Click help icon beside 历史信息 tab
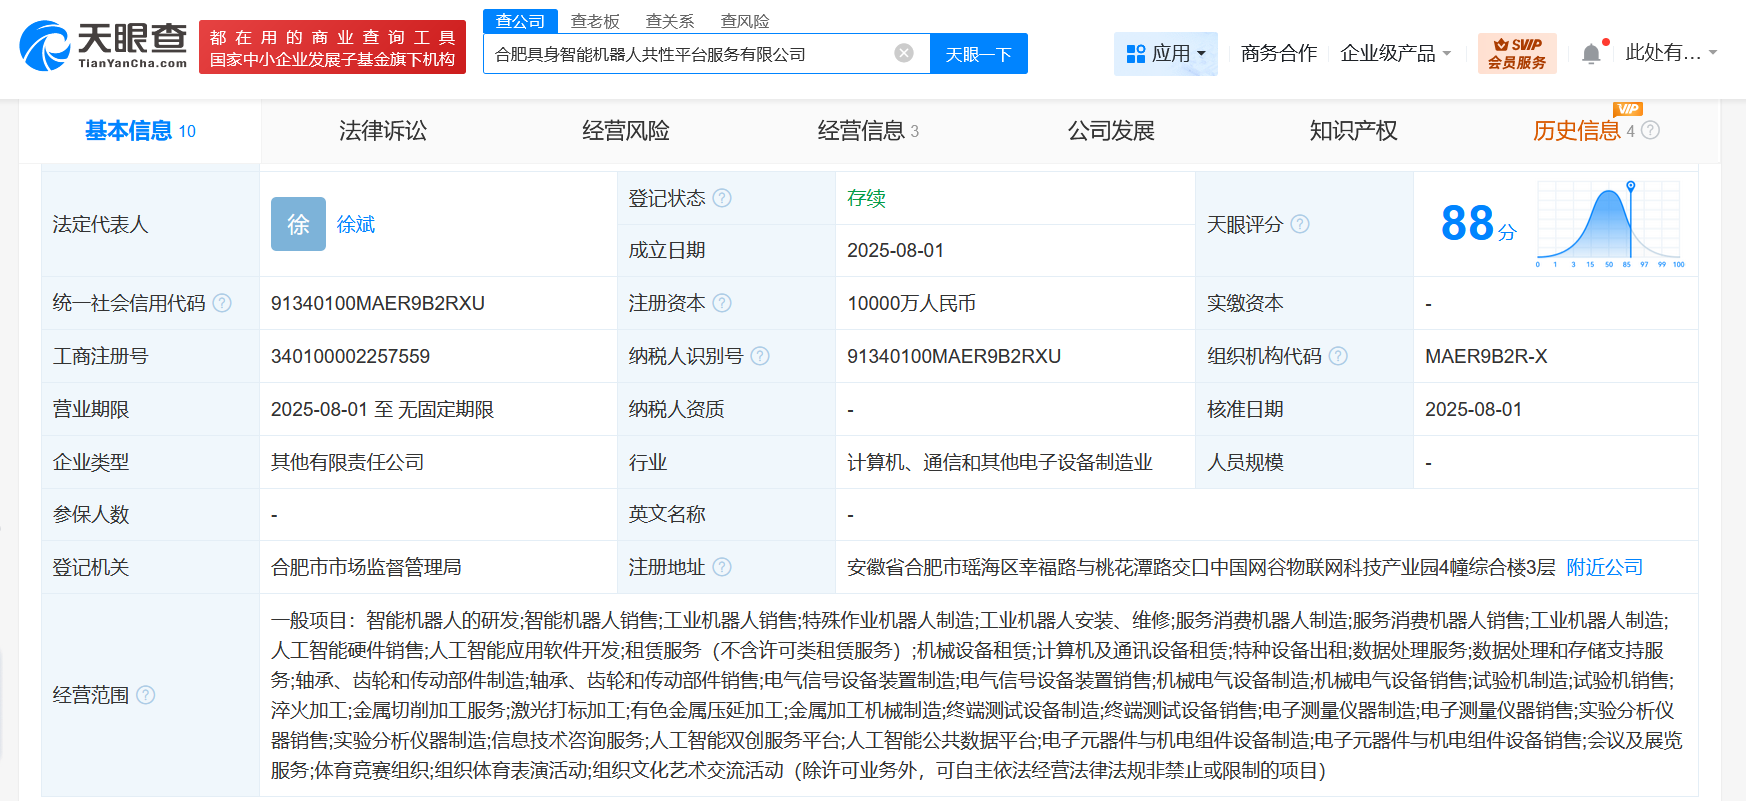Screen dimensions: 1746x801 click(x=1651, y=130)
